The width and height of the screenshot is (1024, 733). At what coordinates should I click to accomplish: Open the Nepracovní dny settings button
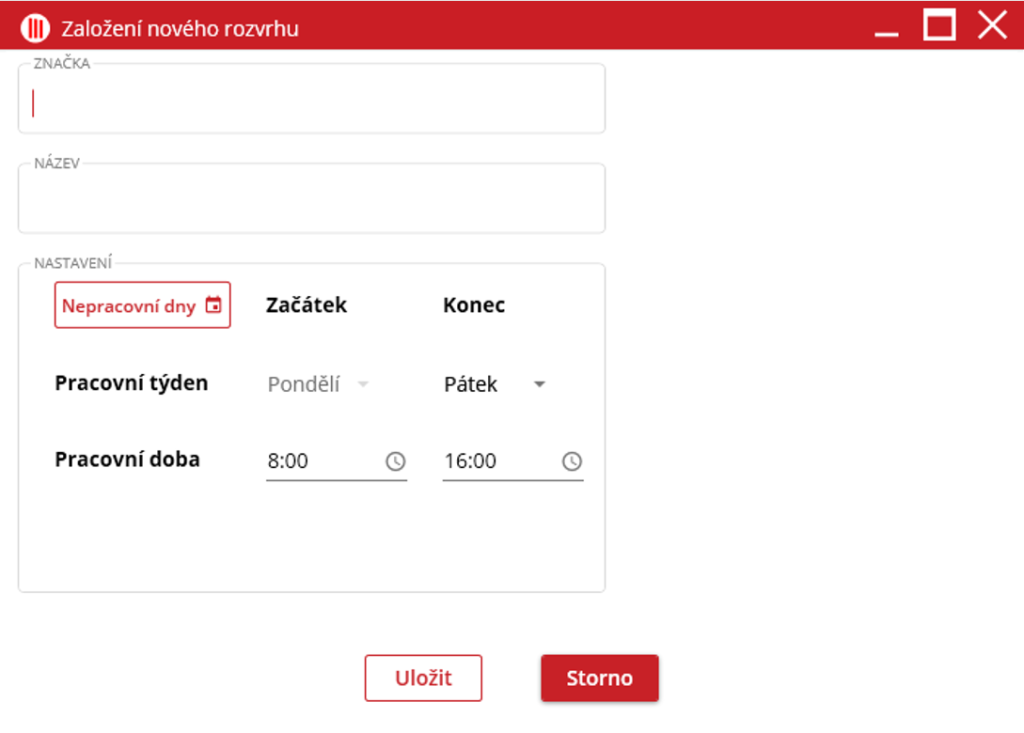tap(130, 306)
